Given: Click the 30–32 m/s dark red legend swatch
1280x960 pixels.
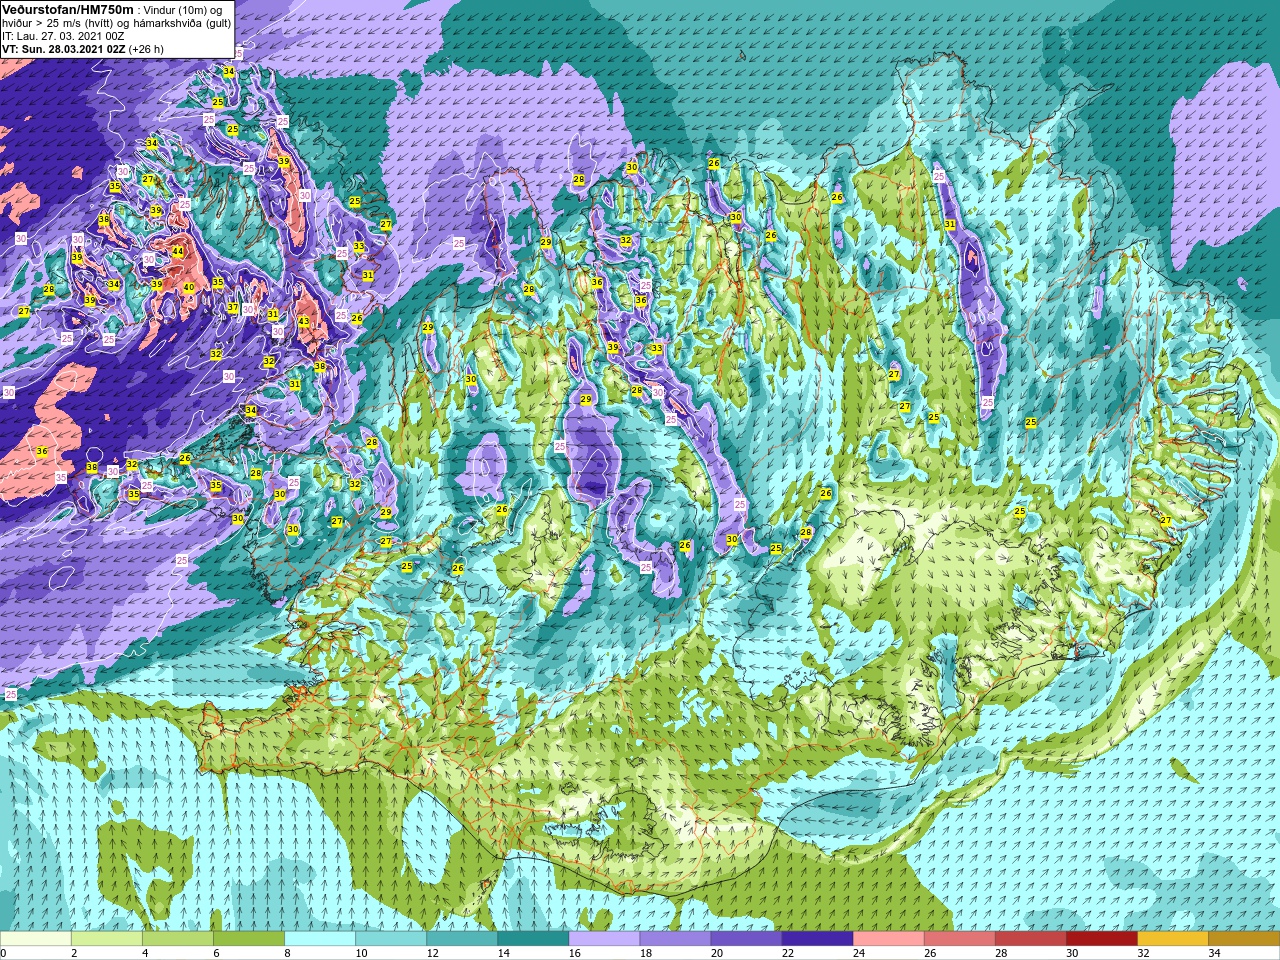Looking at the screenshot, I should pyautogui.click(x=1101, y=939).
